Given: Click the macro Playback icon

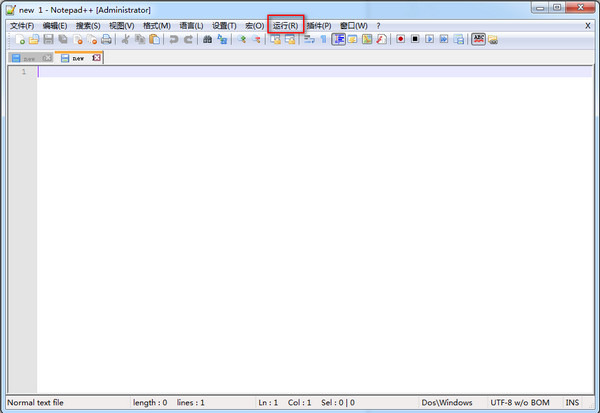Looking at the screenshot, I should click(429, 39).
